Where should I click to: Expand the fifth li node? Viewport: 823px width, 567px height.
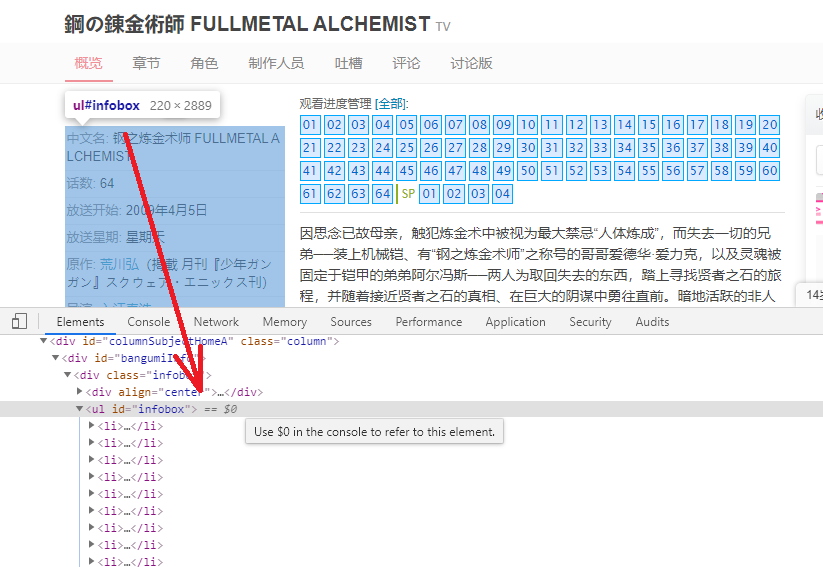point(92,494)
